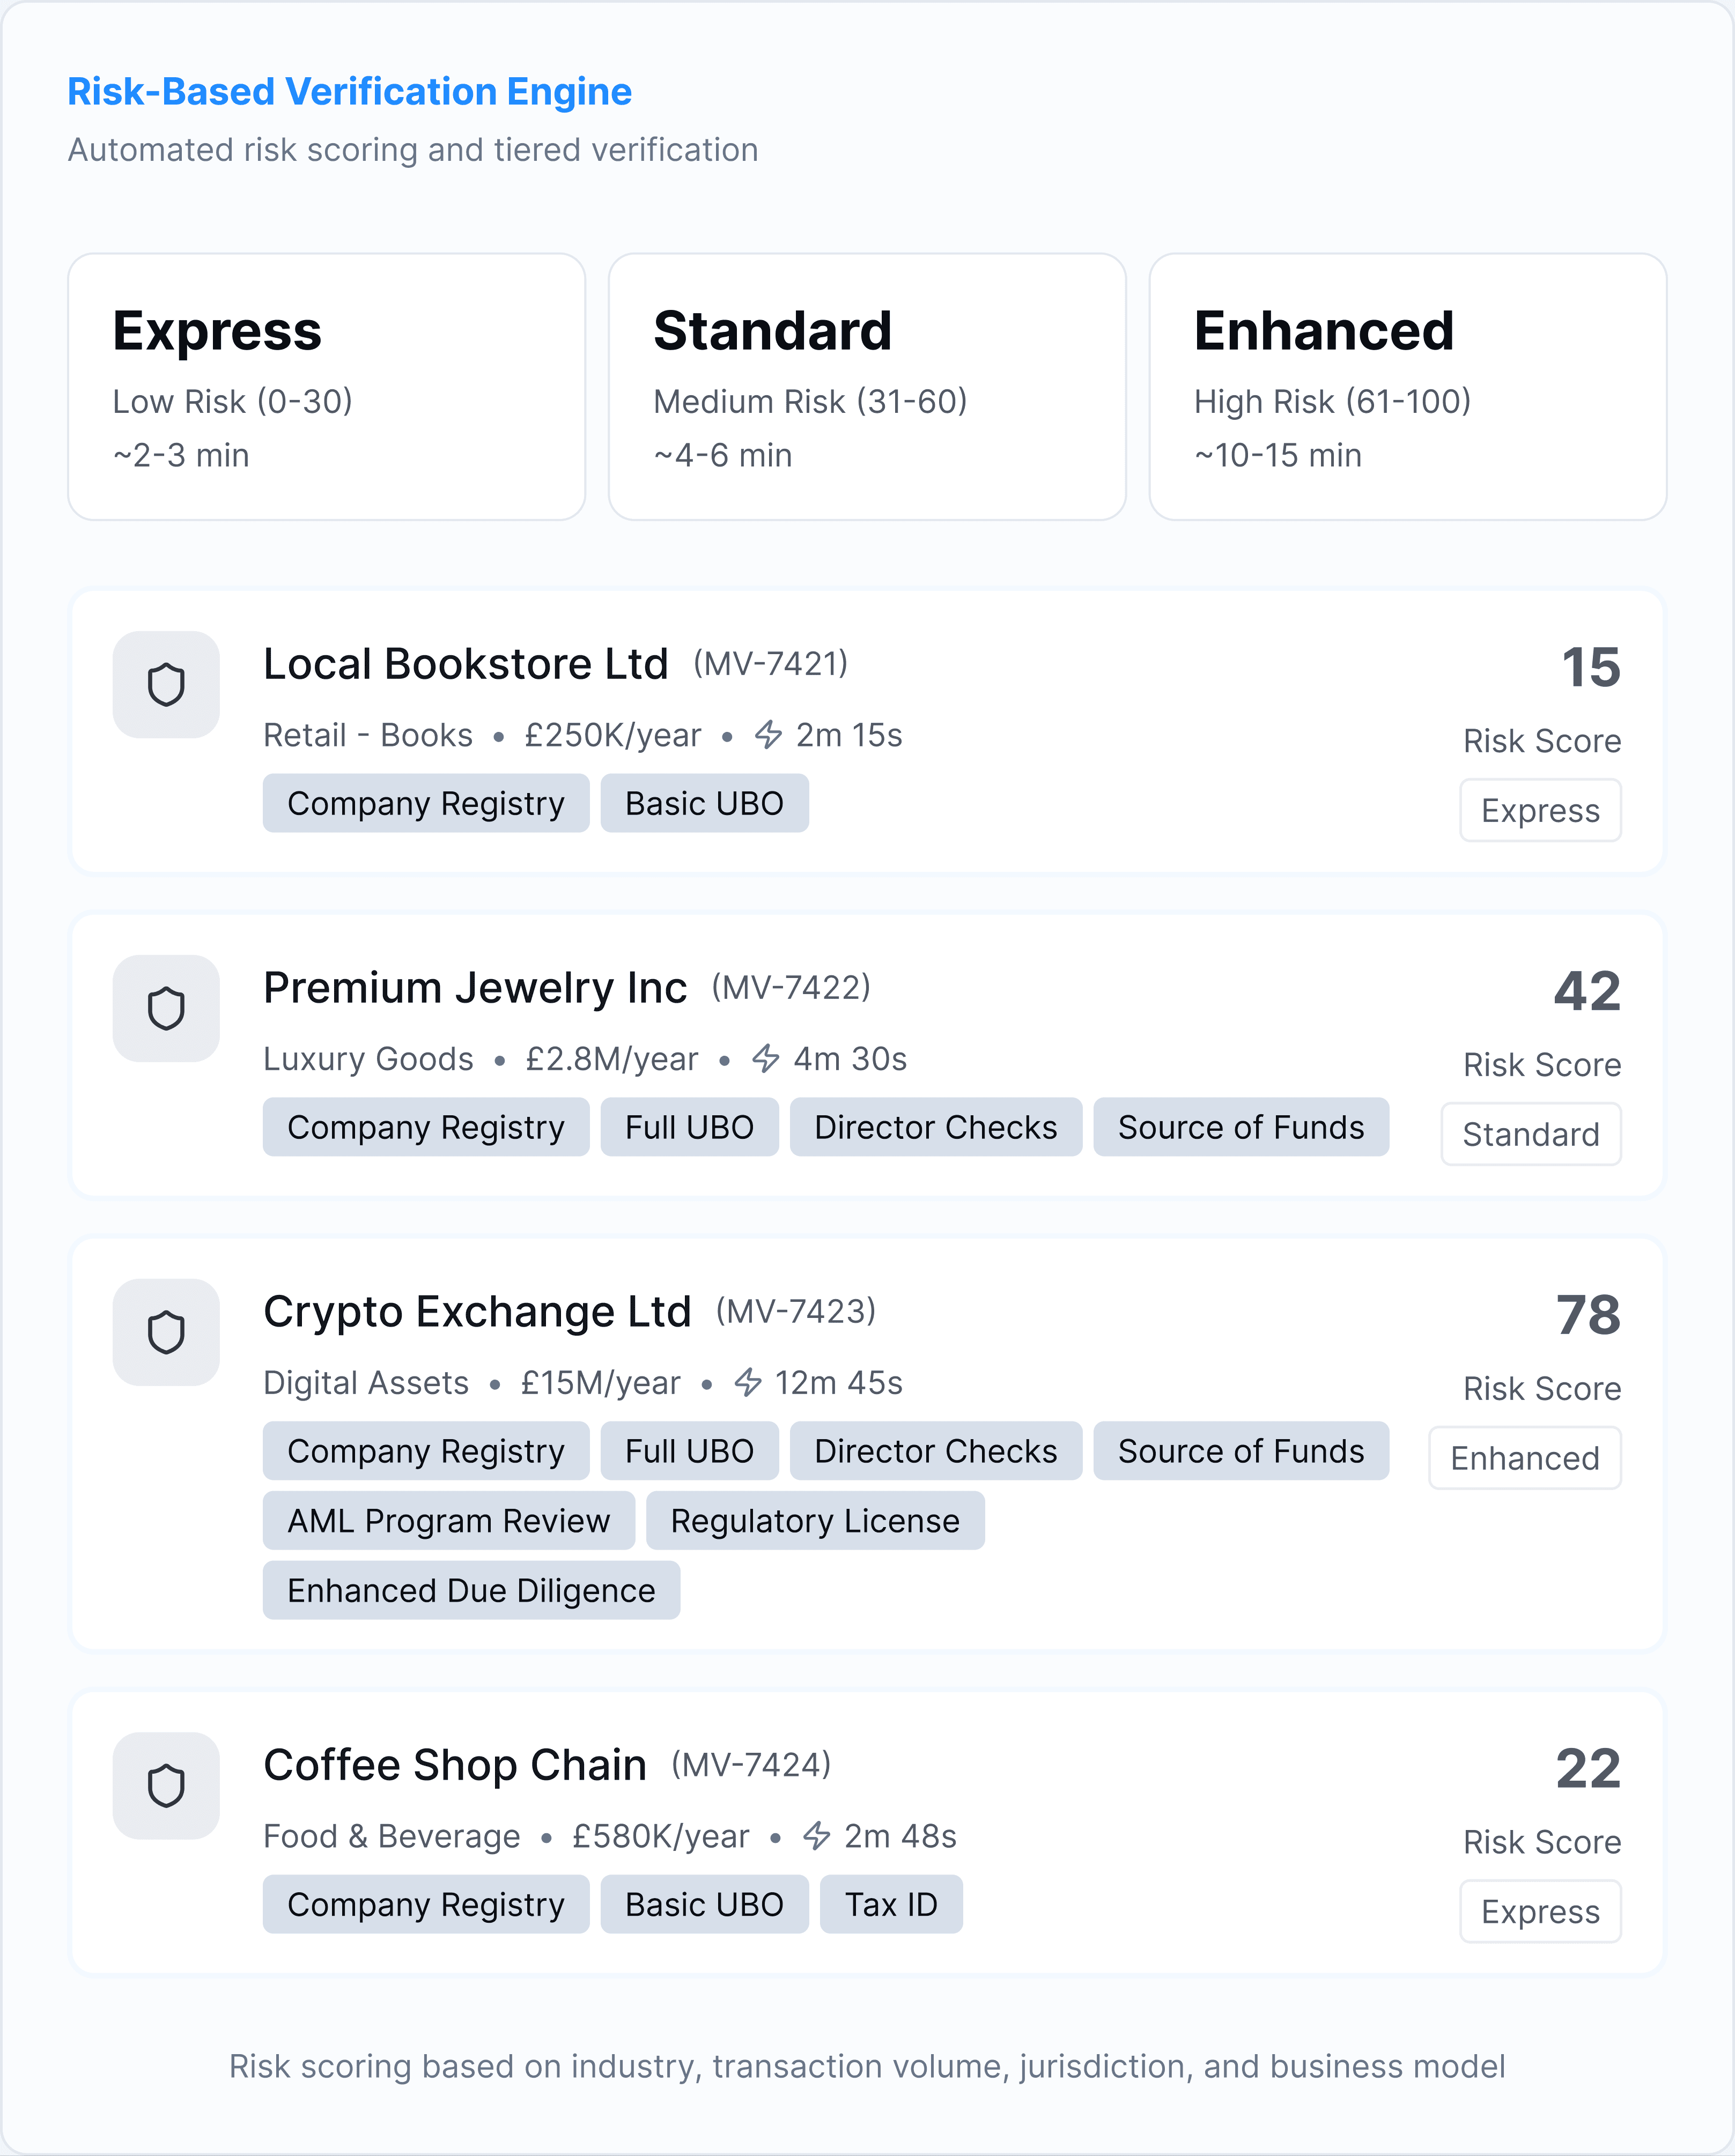Click the Express badge under risk score 15
The image size is (1735, 2156).
pos(1540,810)
